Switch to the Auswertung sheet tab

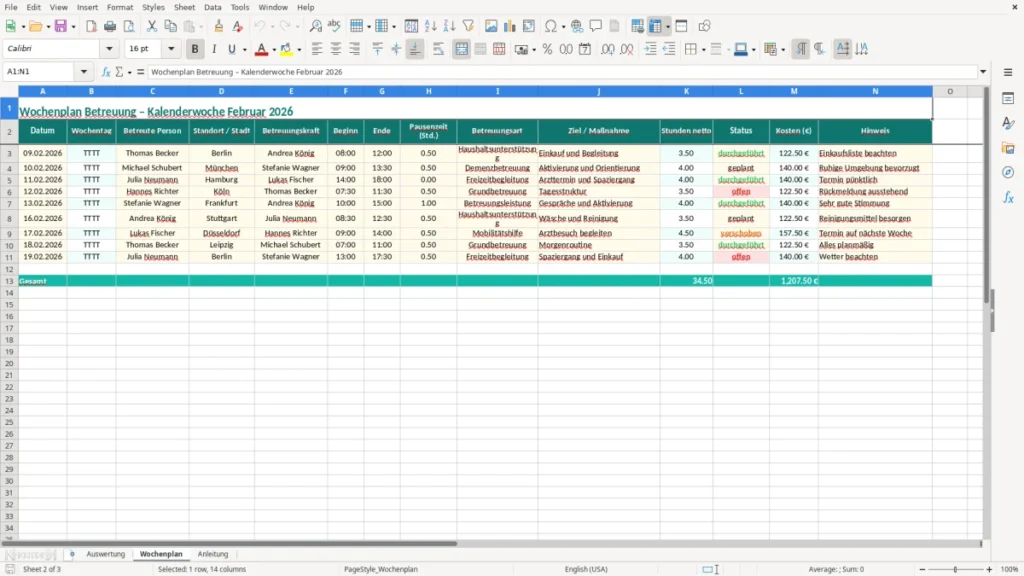[x=105, y=554]
